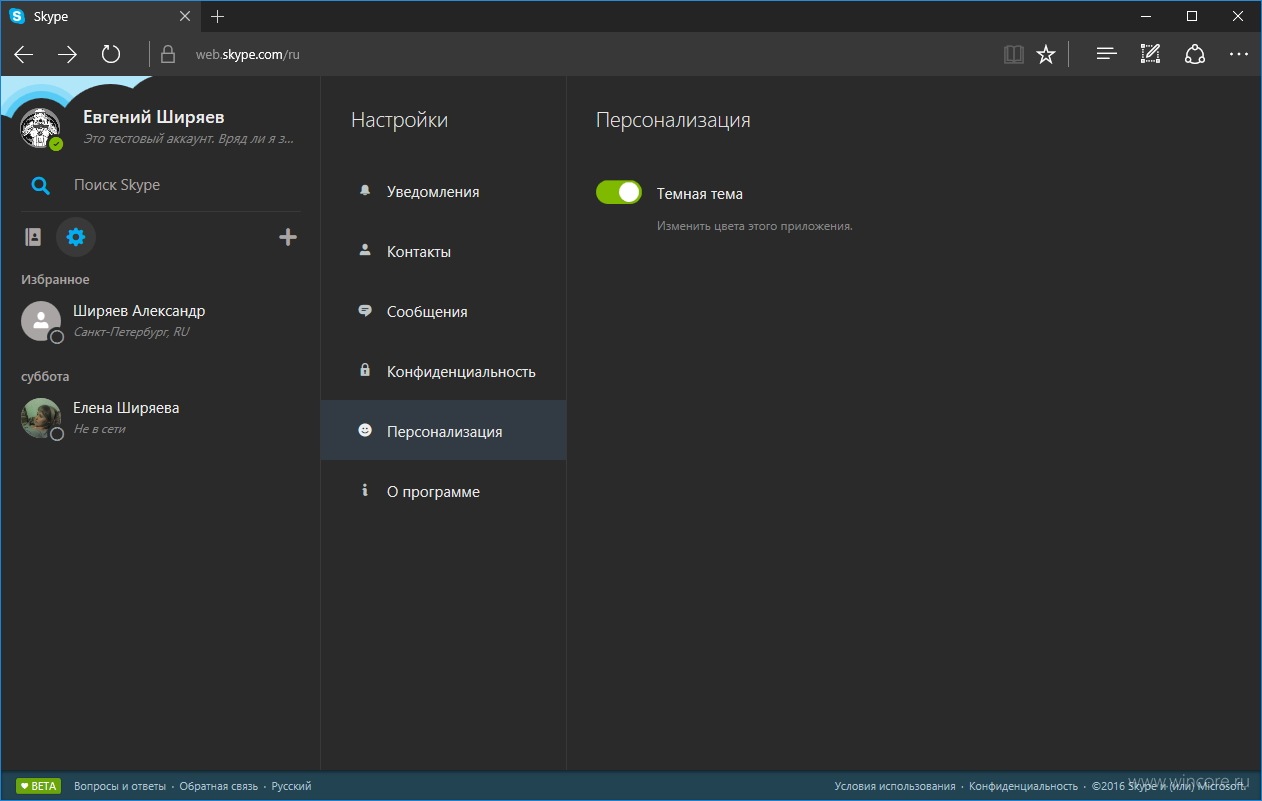1262x801 pixels.
Task: Click the smiley icon beside Персонализация
Action: (x=365, y=430)
